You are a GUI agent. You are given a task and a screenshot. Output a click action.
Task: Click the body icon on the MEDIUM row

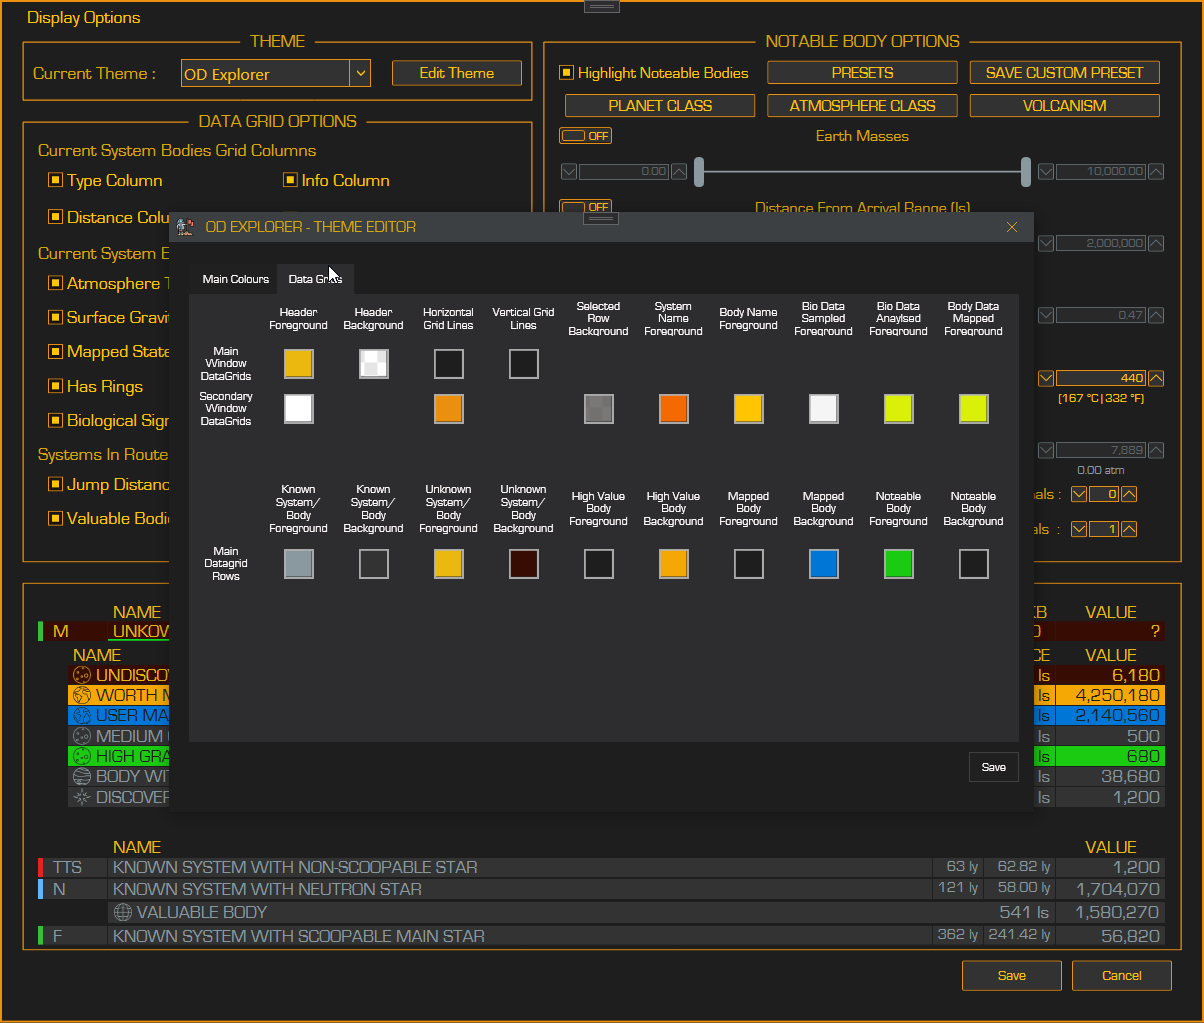coord(82,736)
